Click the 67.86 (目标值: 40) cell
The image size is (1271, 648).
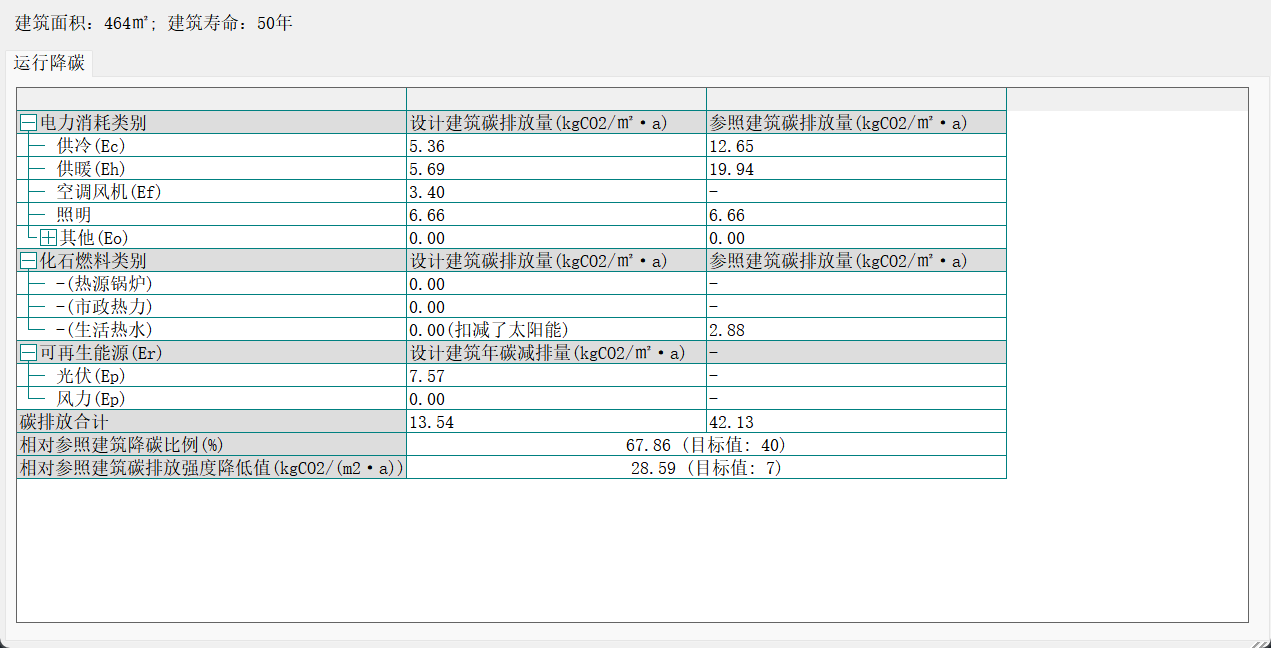(705, 445)
